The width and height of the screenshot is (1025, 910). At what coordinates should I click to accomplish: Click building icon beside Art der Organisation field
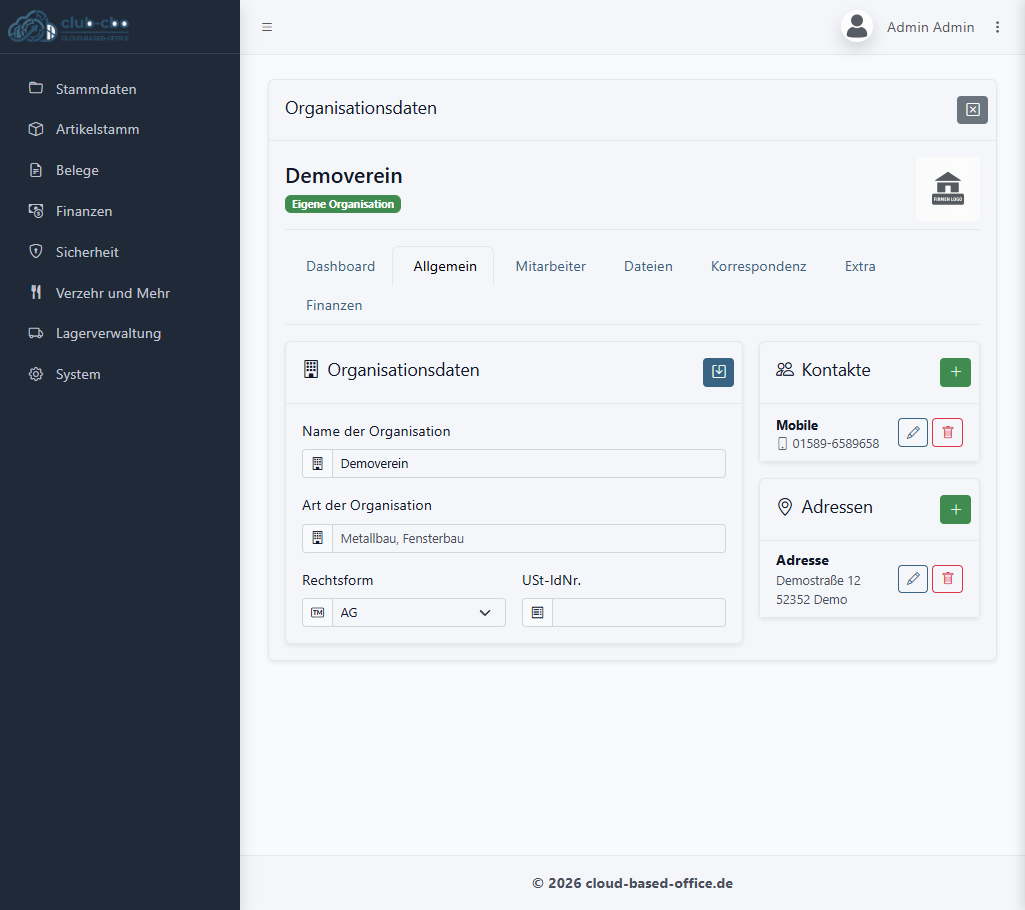(318, 538)
